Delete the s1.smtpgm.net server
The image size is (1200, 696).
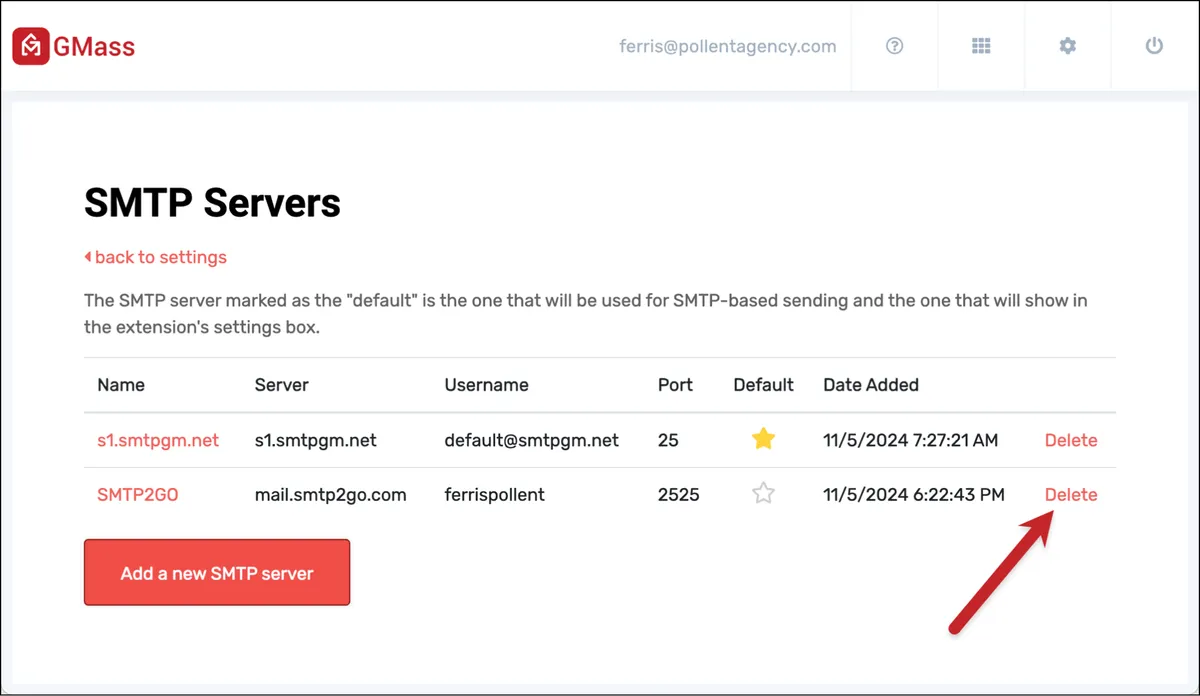click(1071, 440)
